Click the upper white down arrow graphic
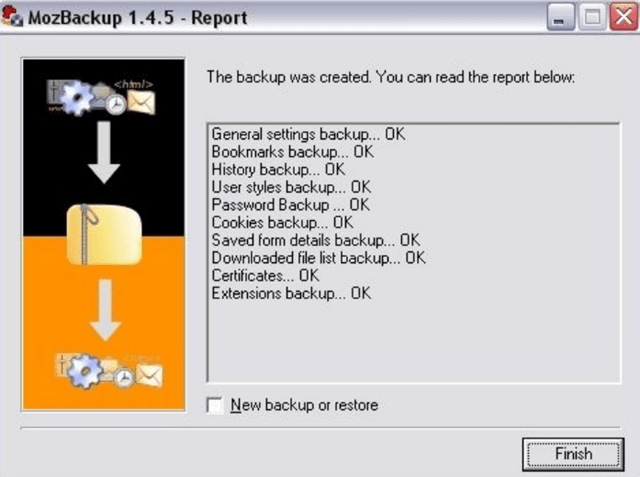This screenshot has width=640, height=477. [104, 152]
